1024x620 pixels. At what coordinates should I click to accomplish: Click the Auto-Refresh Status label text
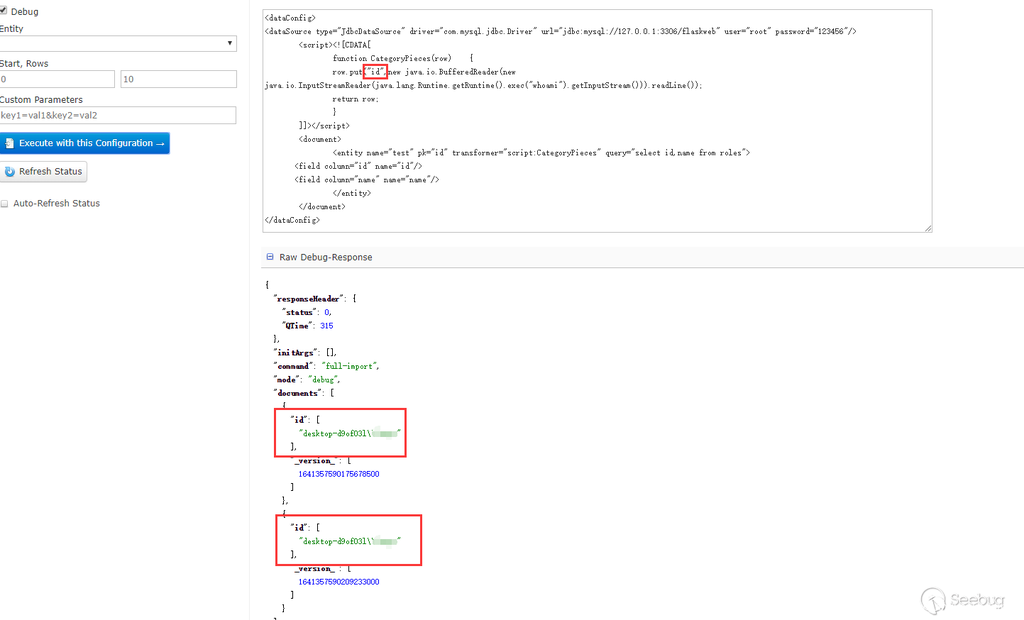pyautogui.click(x=56, y=204)
